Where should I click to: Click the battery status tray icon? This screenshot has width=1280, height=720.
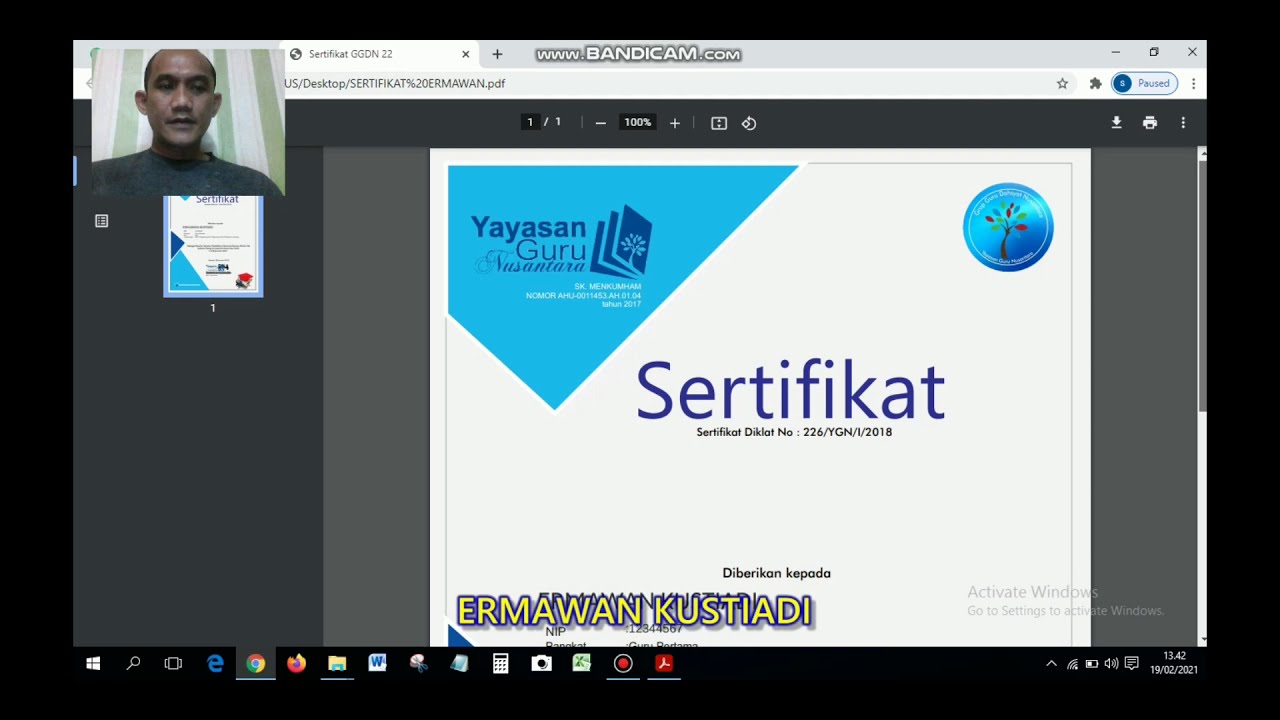coord(1092,663)
